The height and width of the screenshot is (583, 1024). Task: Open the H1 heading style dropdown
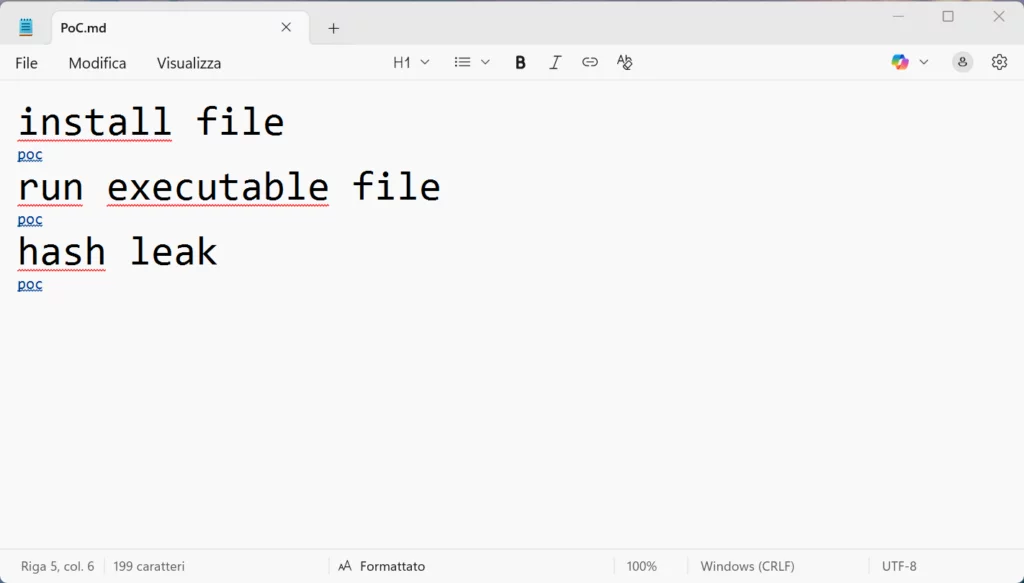411,62
